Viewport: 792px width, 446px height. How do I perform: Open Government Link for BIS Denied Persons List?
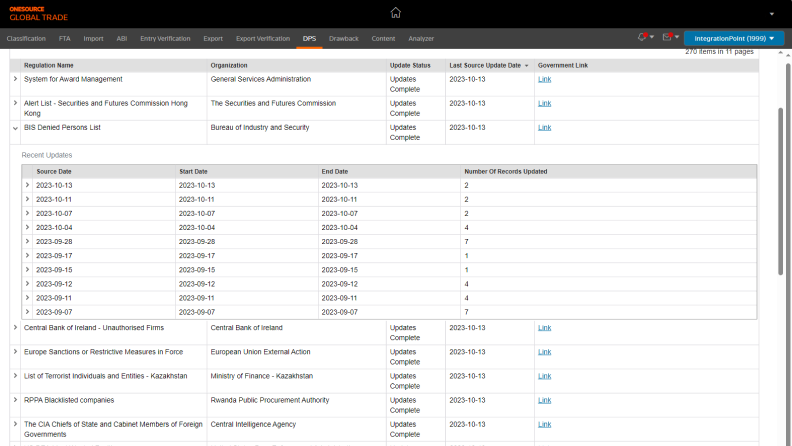(x=544, y=128)
